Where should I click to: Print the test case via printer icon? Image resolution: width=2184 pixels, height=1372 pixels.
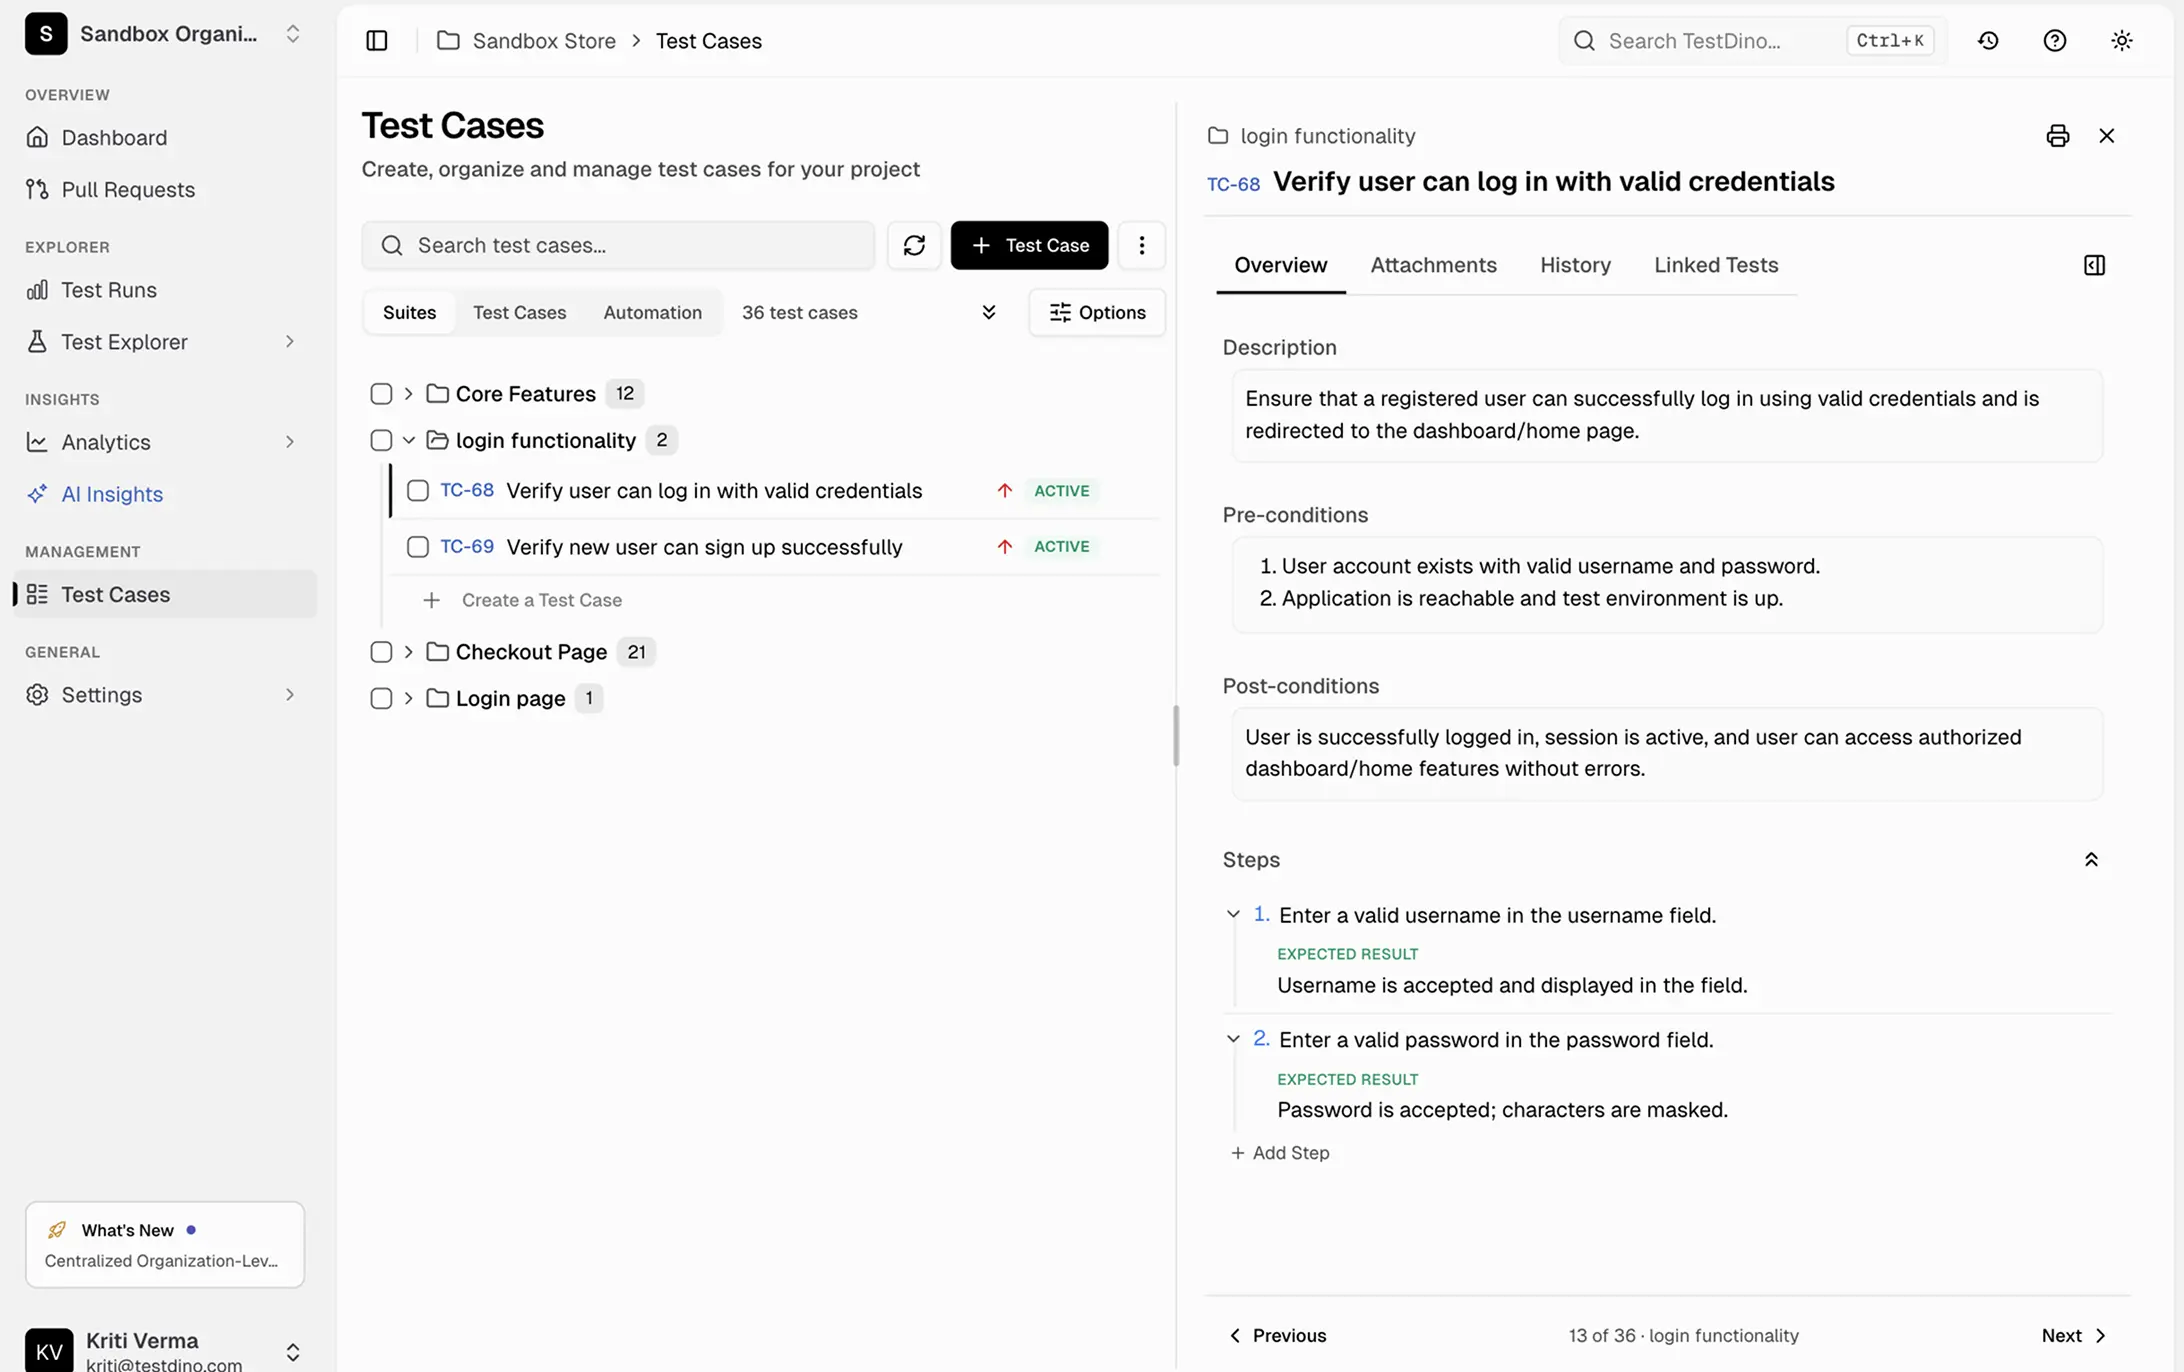2057,136
